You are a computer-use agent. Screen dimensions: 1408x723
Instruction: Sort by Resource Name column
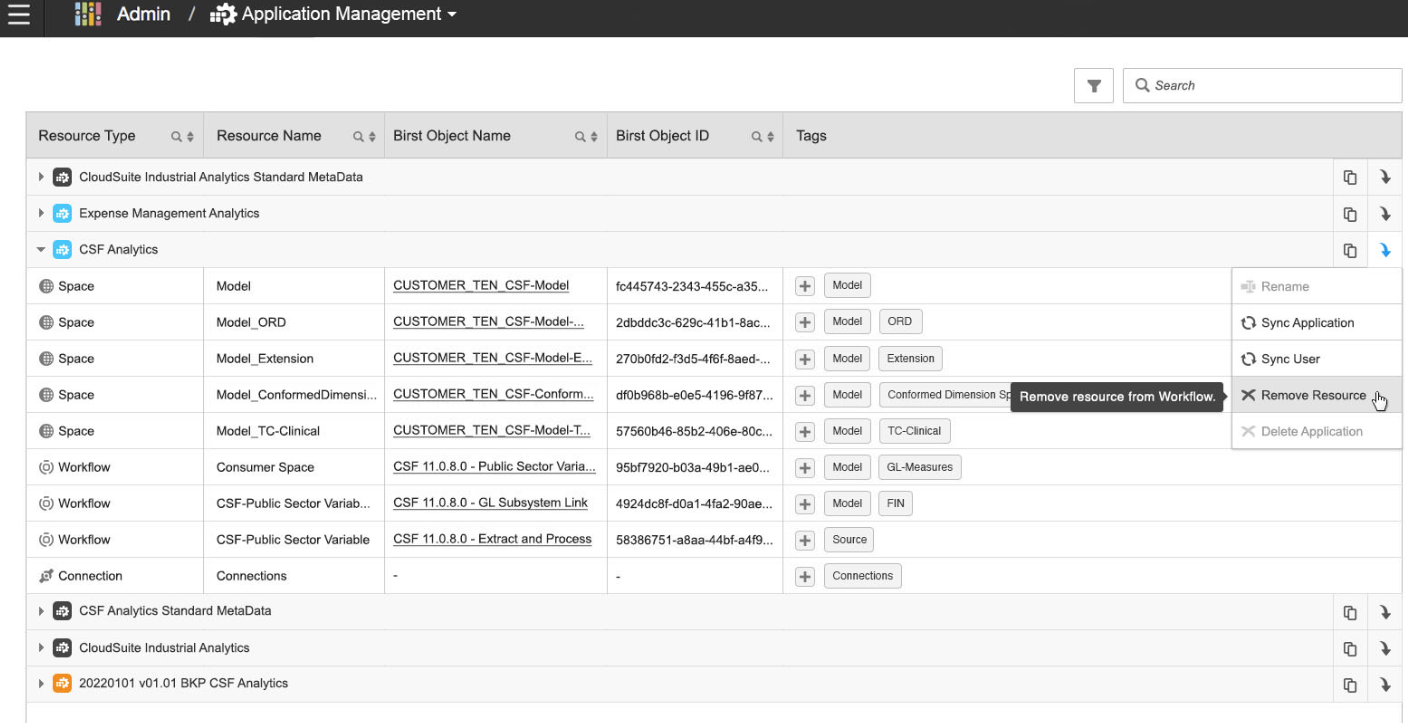[x=372, y=137]
